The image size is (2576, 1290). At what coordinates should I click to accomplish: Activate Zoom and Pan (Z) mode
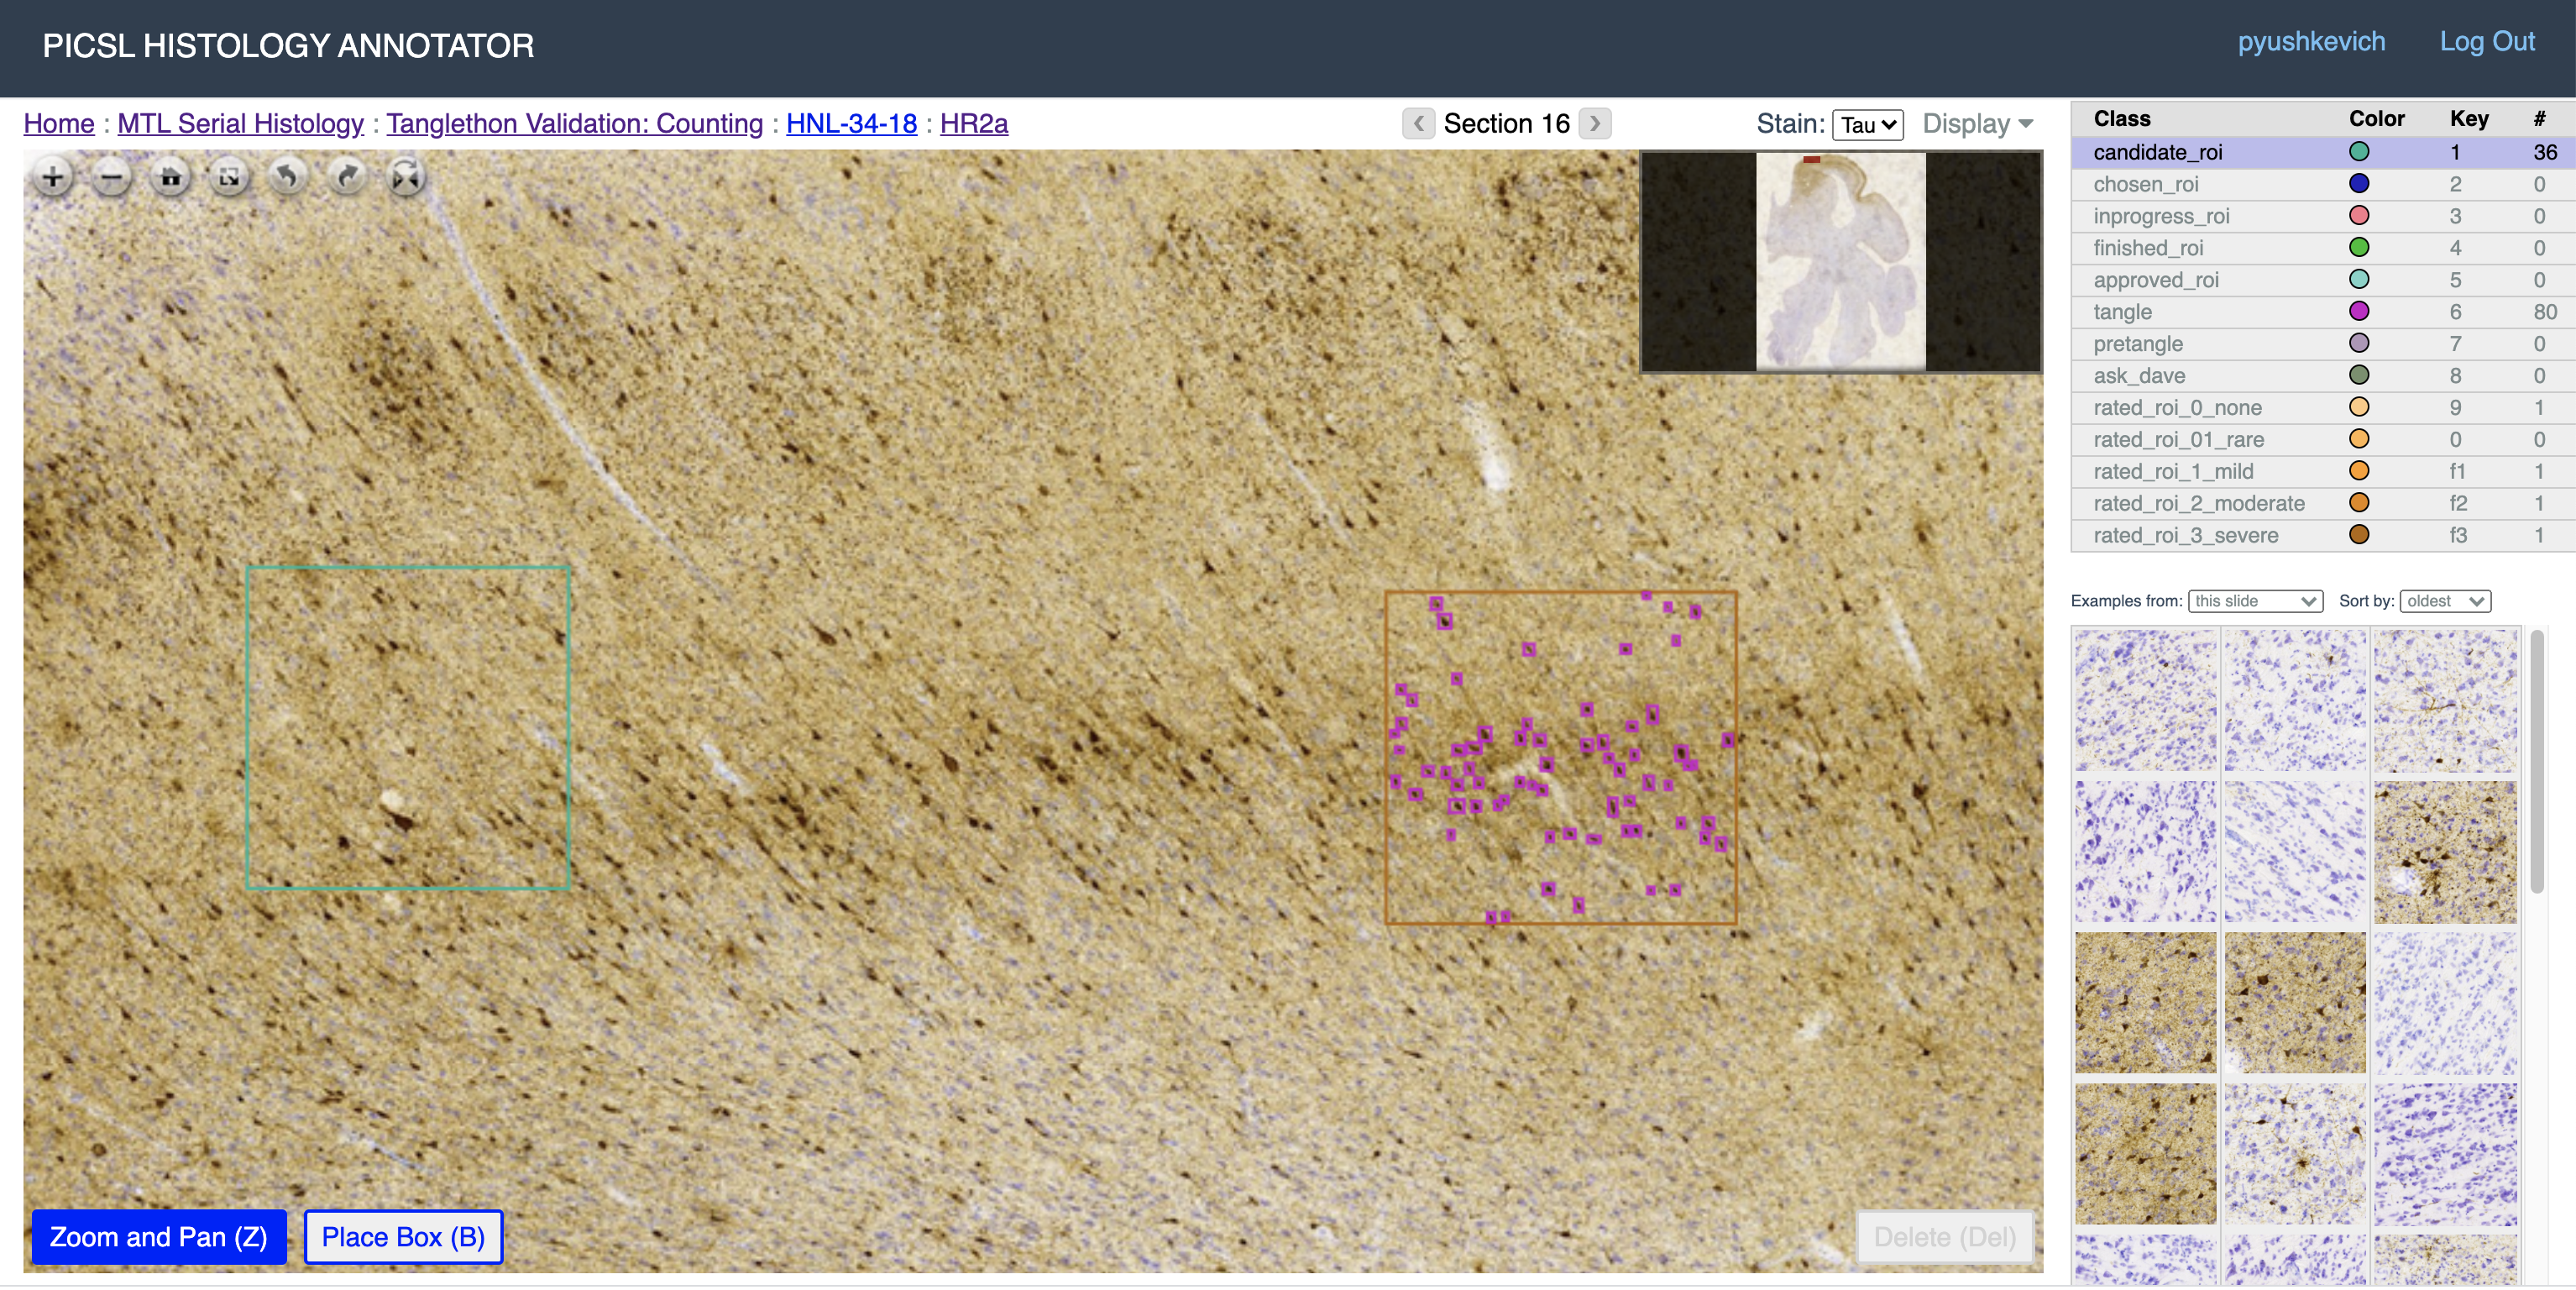[x=159, y=1237]
